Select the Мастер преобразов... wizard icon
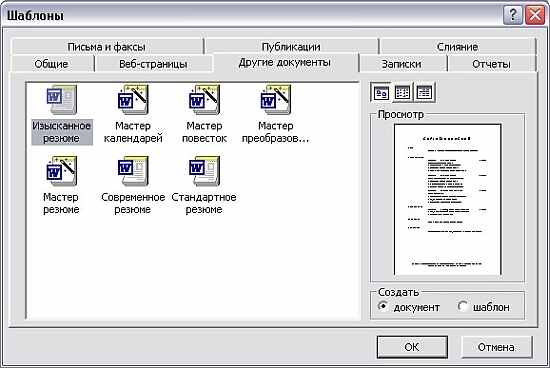The height and width of the screenshot is (368, 550). pyautogui.click(x=276, y=99)
